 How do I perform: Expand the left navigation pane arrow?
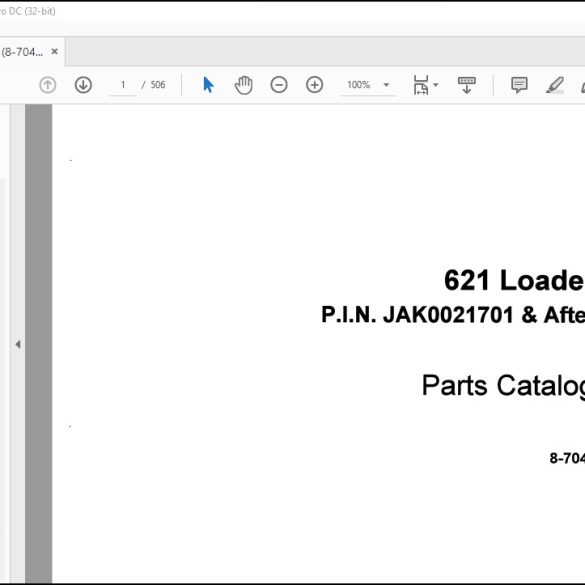tap(18, 344)
